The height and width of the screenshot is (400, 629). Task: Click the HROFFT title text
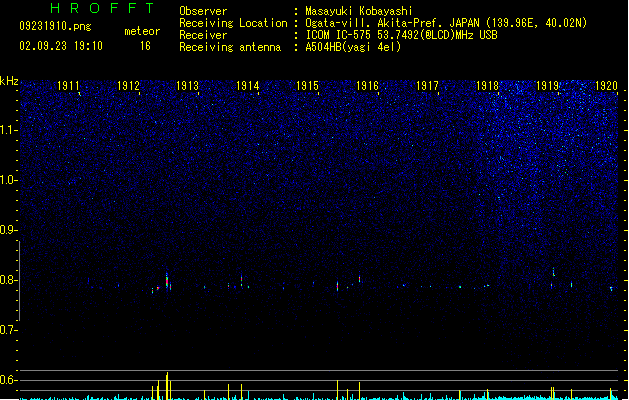[102, 8]
